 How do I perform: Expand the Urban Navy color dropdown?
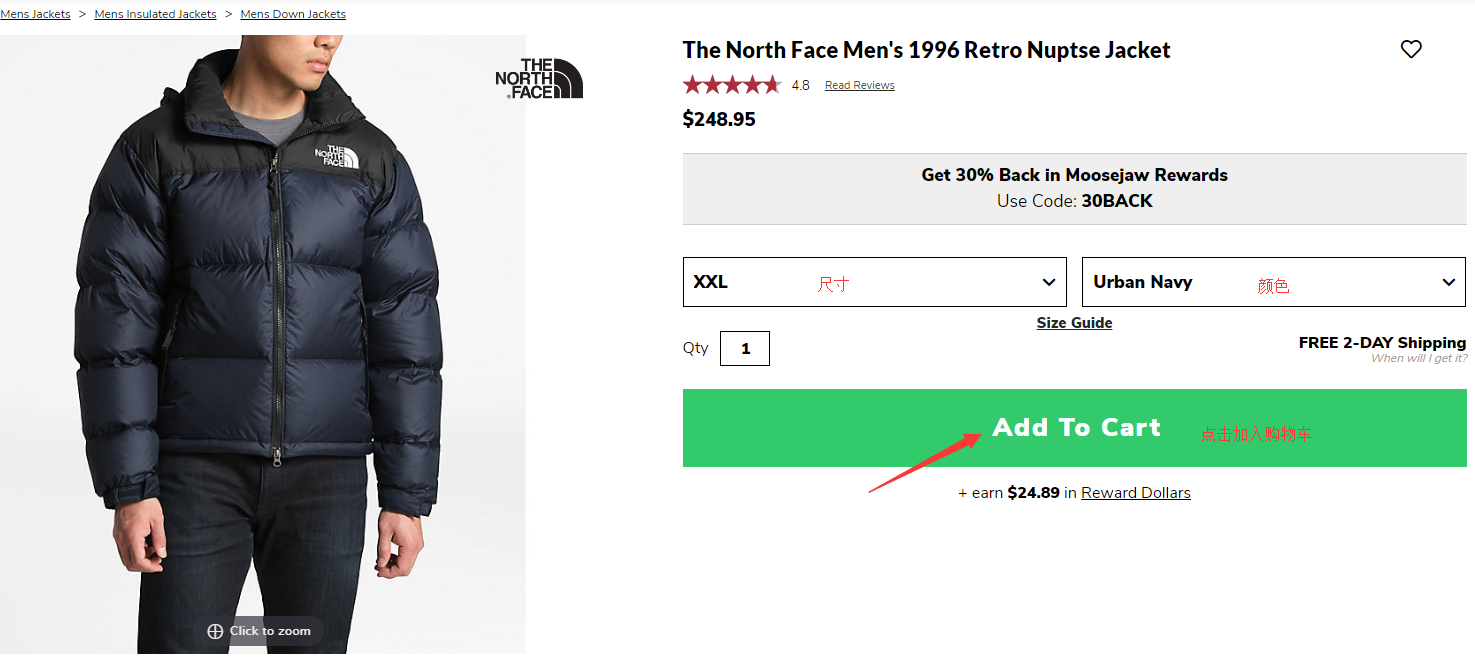click(1274, 282)
